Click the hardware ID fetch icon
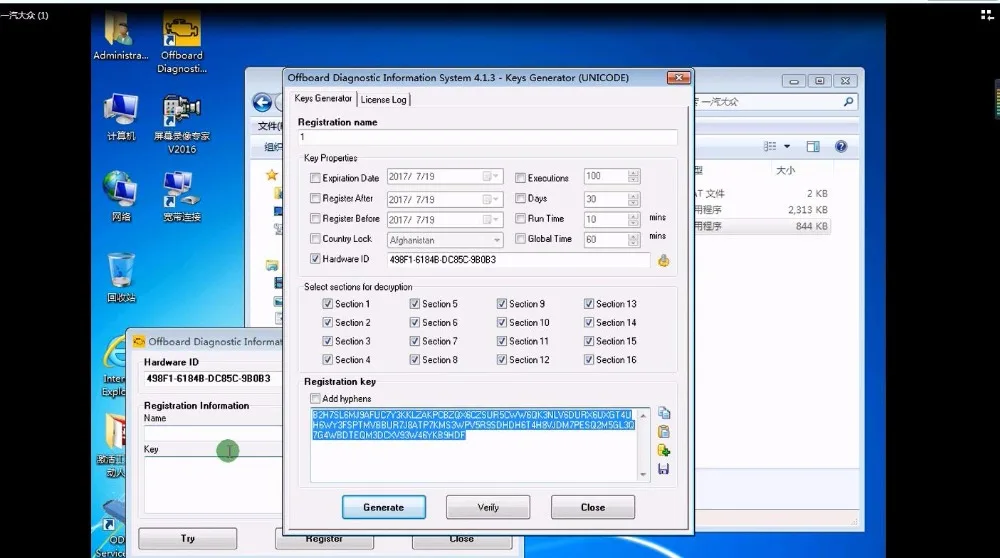1000x558 pixels. (x=663, y=260)
